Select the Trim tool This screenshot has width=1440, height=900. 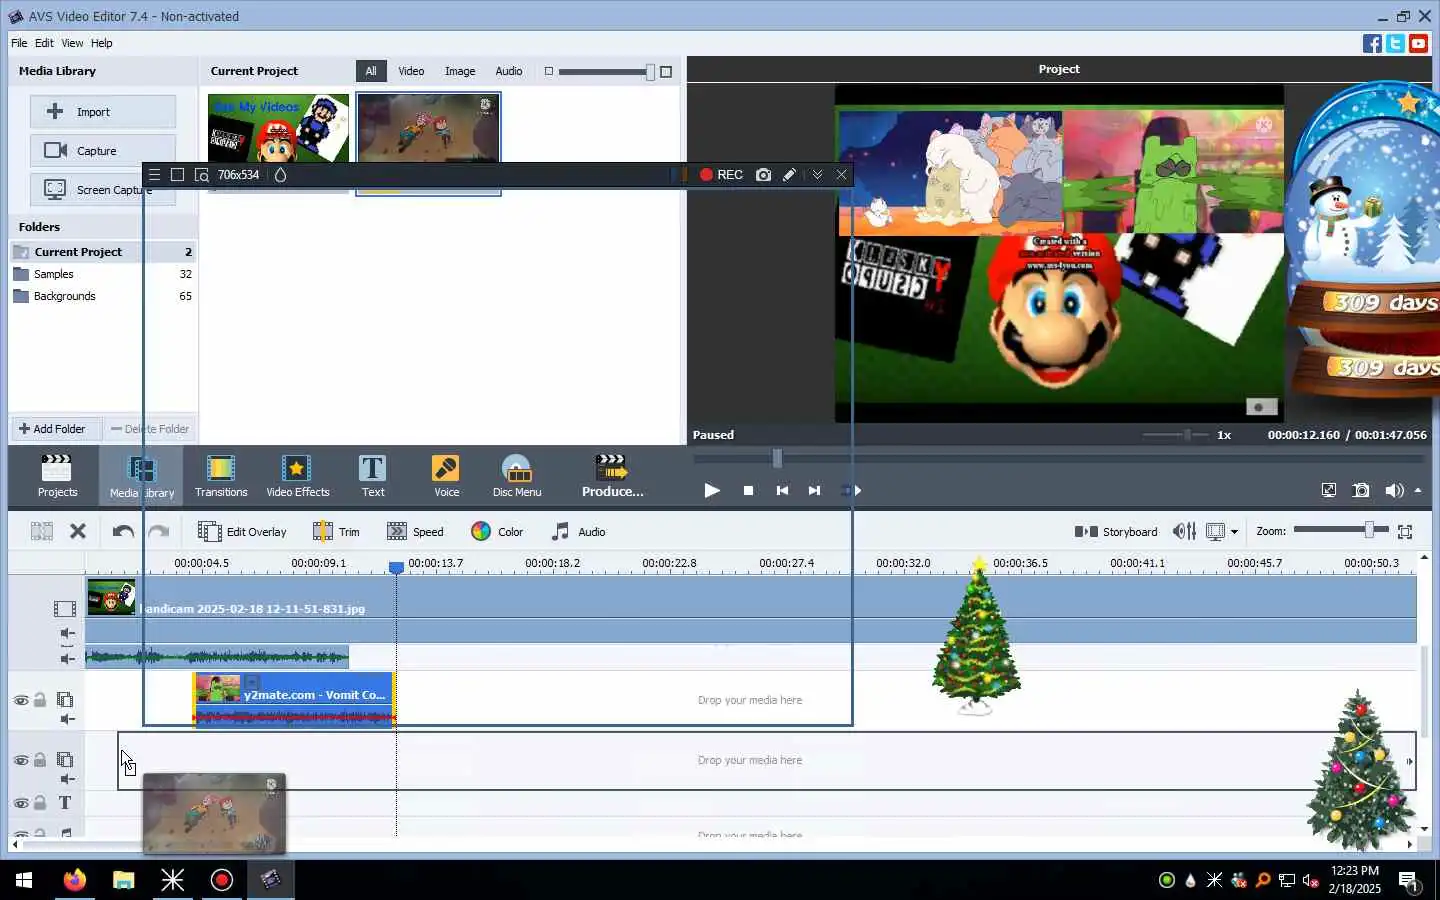pyautogui.click(x=336, y=532)
